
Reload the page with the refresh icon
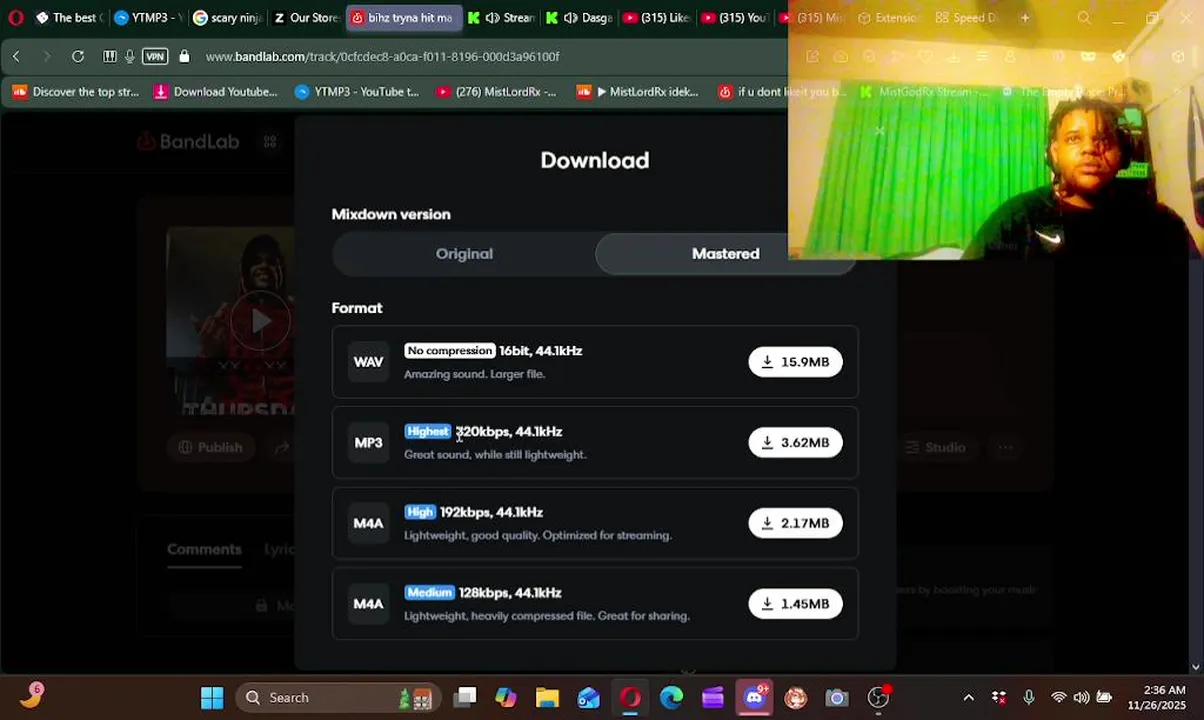pos(78,57)
